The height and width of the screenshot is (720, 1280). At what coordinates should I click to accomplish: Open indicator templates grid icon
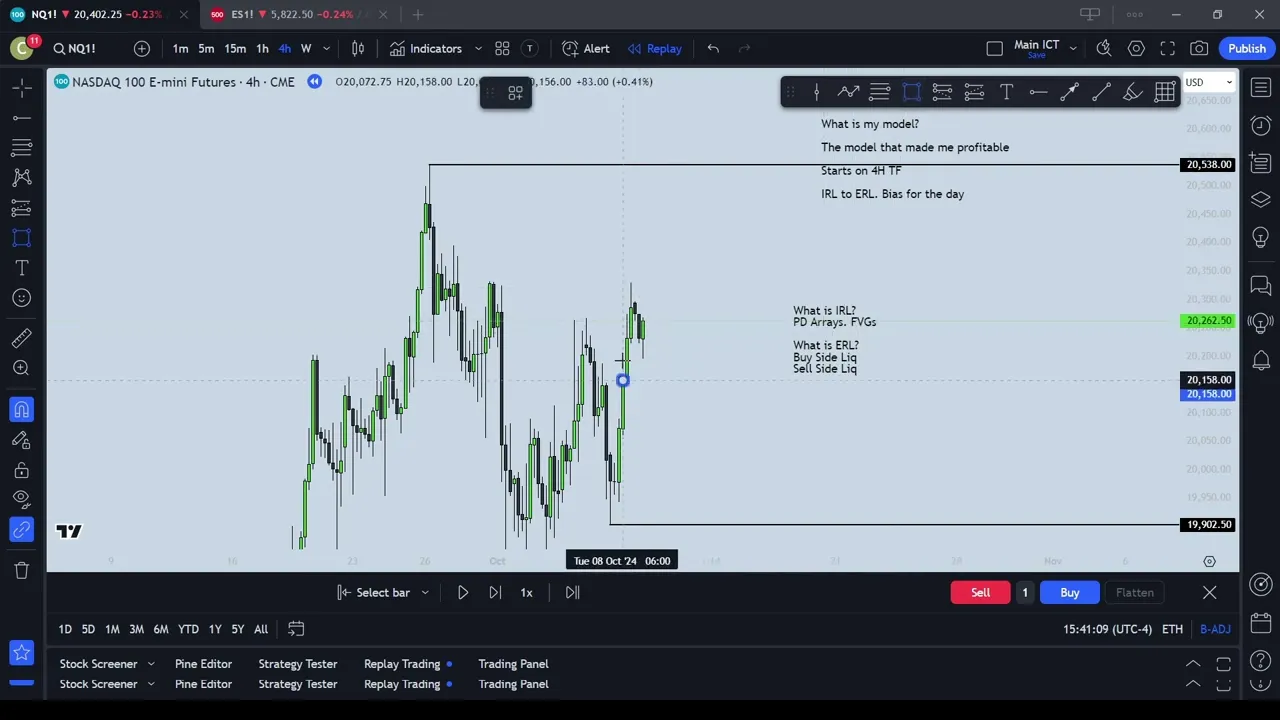pos(502,48)
